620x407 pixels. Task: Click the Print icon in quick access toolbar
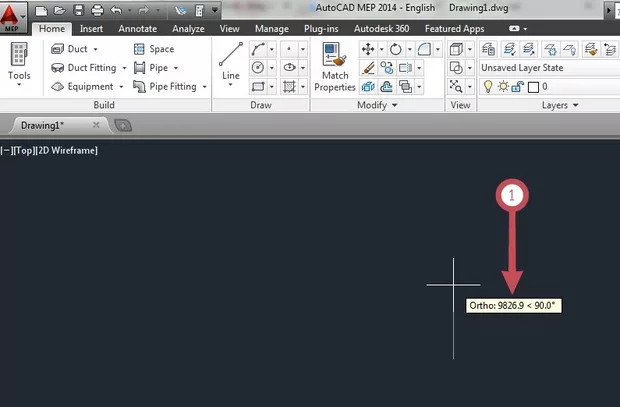pos(96,10)
